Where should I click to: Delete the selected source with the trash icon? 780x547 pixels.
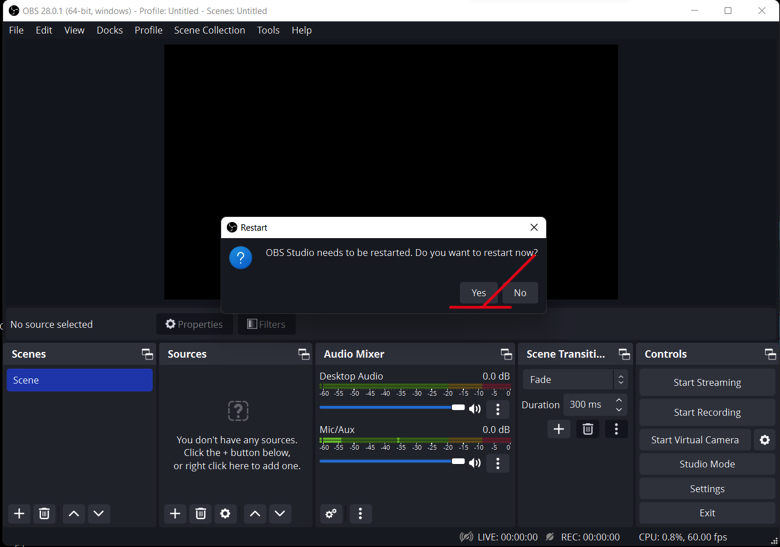point(200,513)
